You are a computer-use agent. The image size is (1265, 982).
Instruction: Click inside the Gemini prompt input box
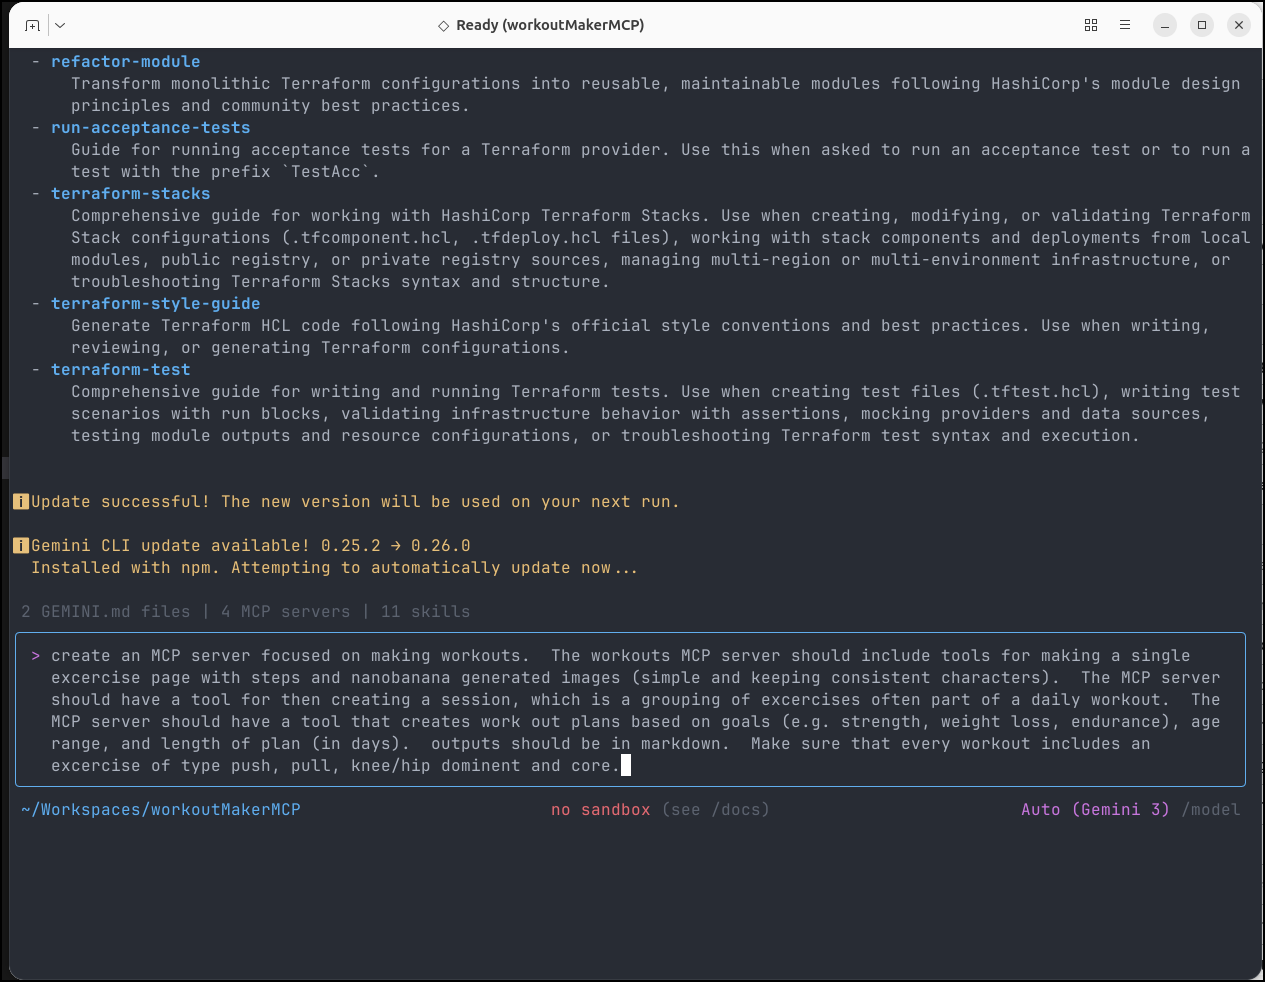[630, 710]
